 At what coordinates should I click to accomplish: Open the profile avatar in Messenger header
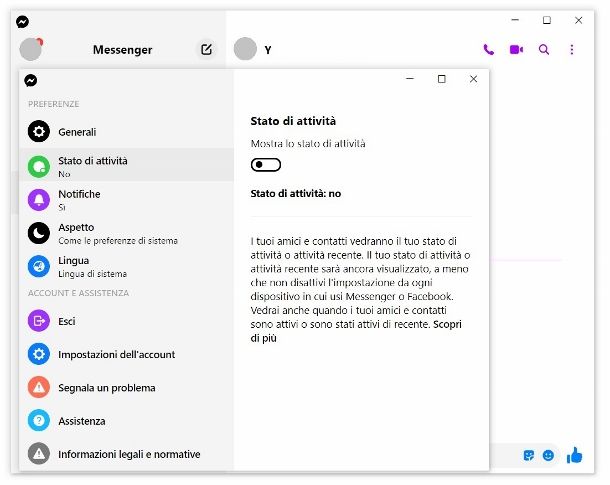tap(31, 49)
